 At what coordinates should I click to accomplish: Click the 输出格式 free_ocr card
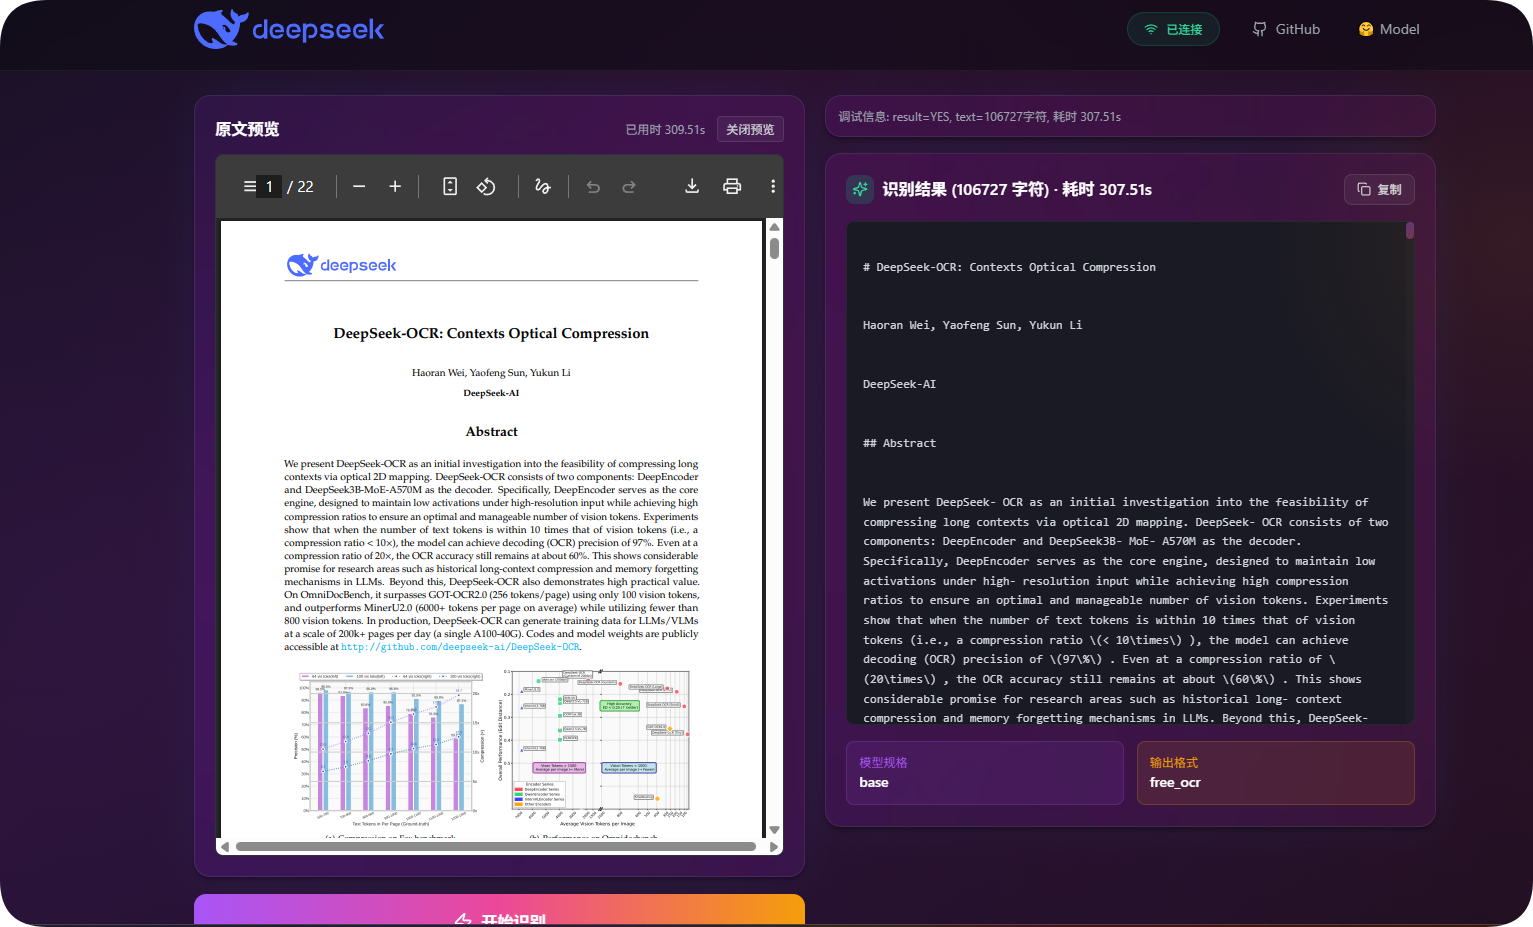click(x=1276, y=773)
